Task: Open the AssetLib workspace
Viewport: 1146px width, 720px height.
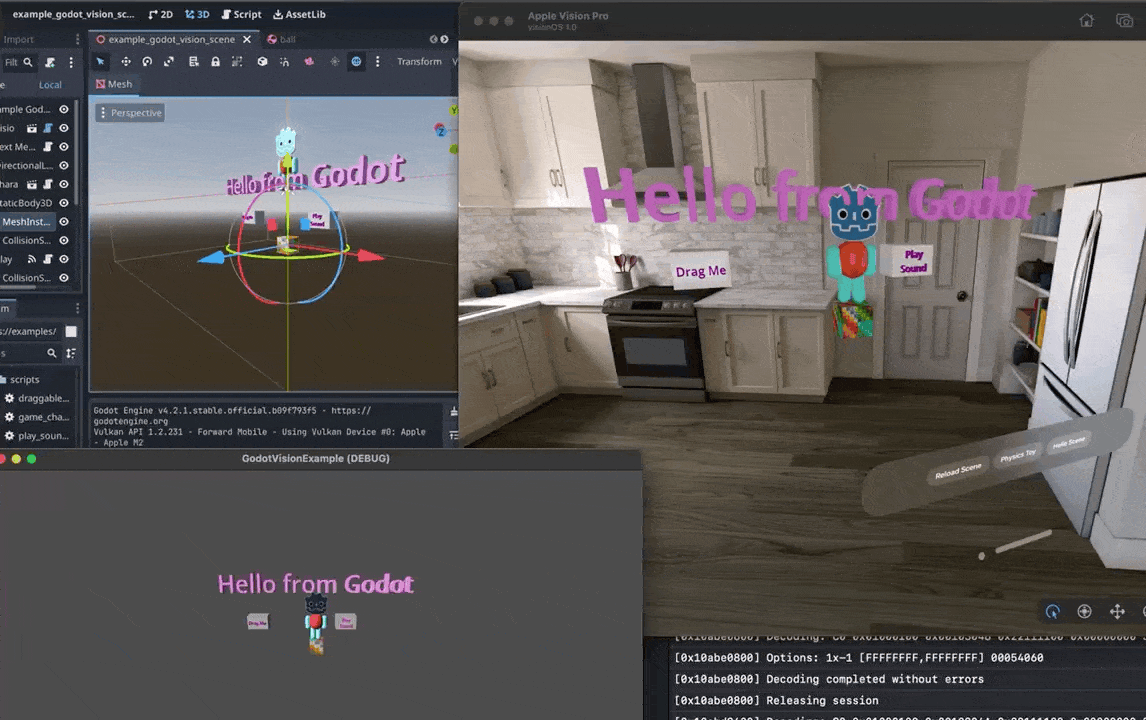Action: pyautogui.click(x=300, y=14)
